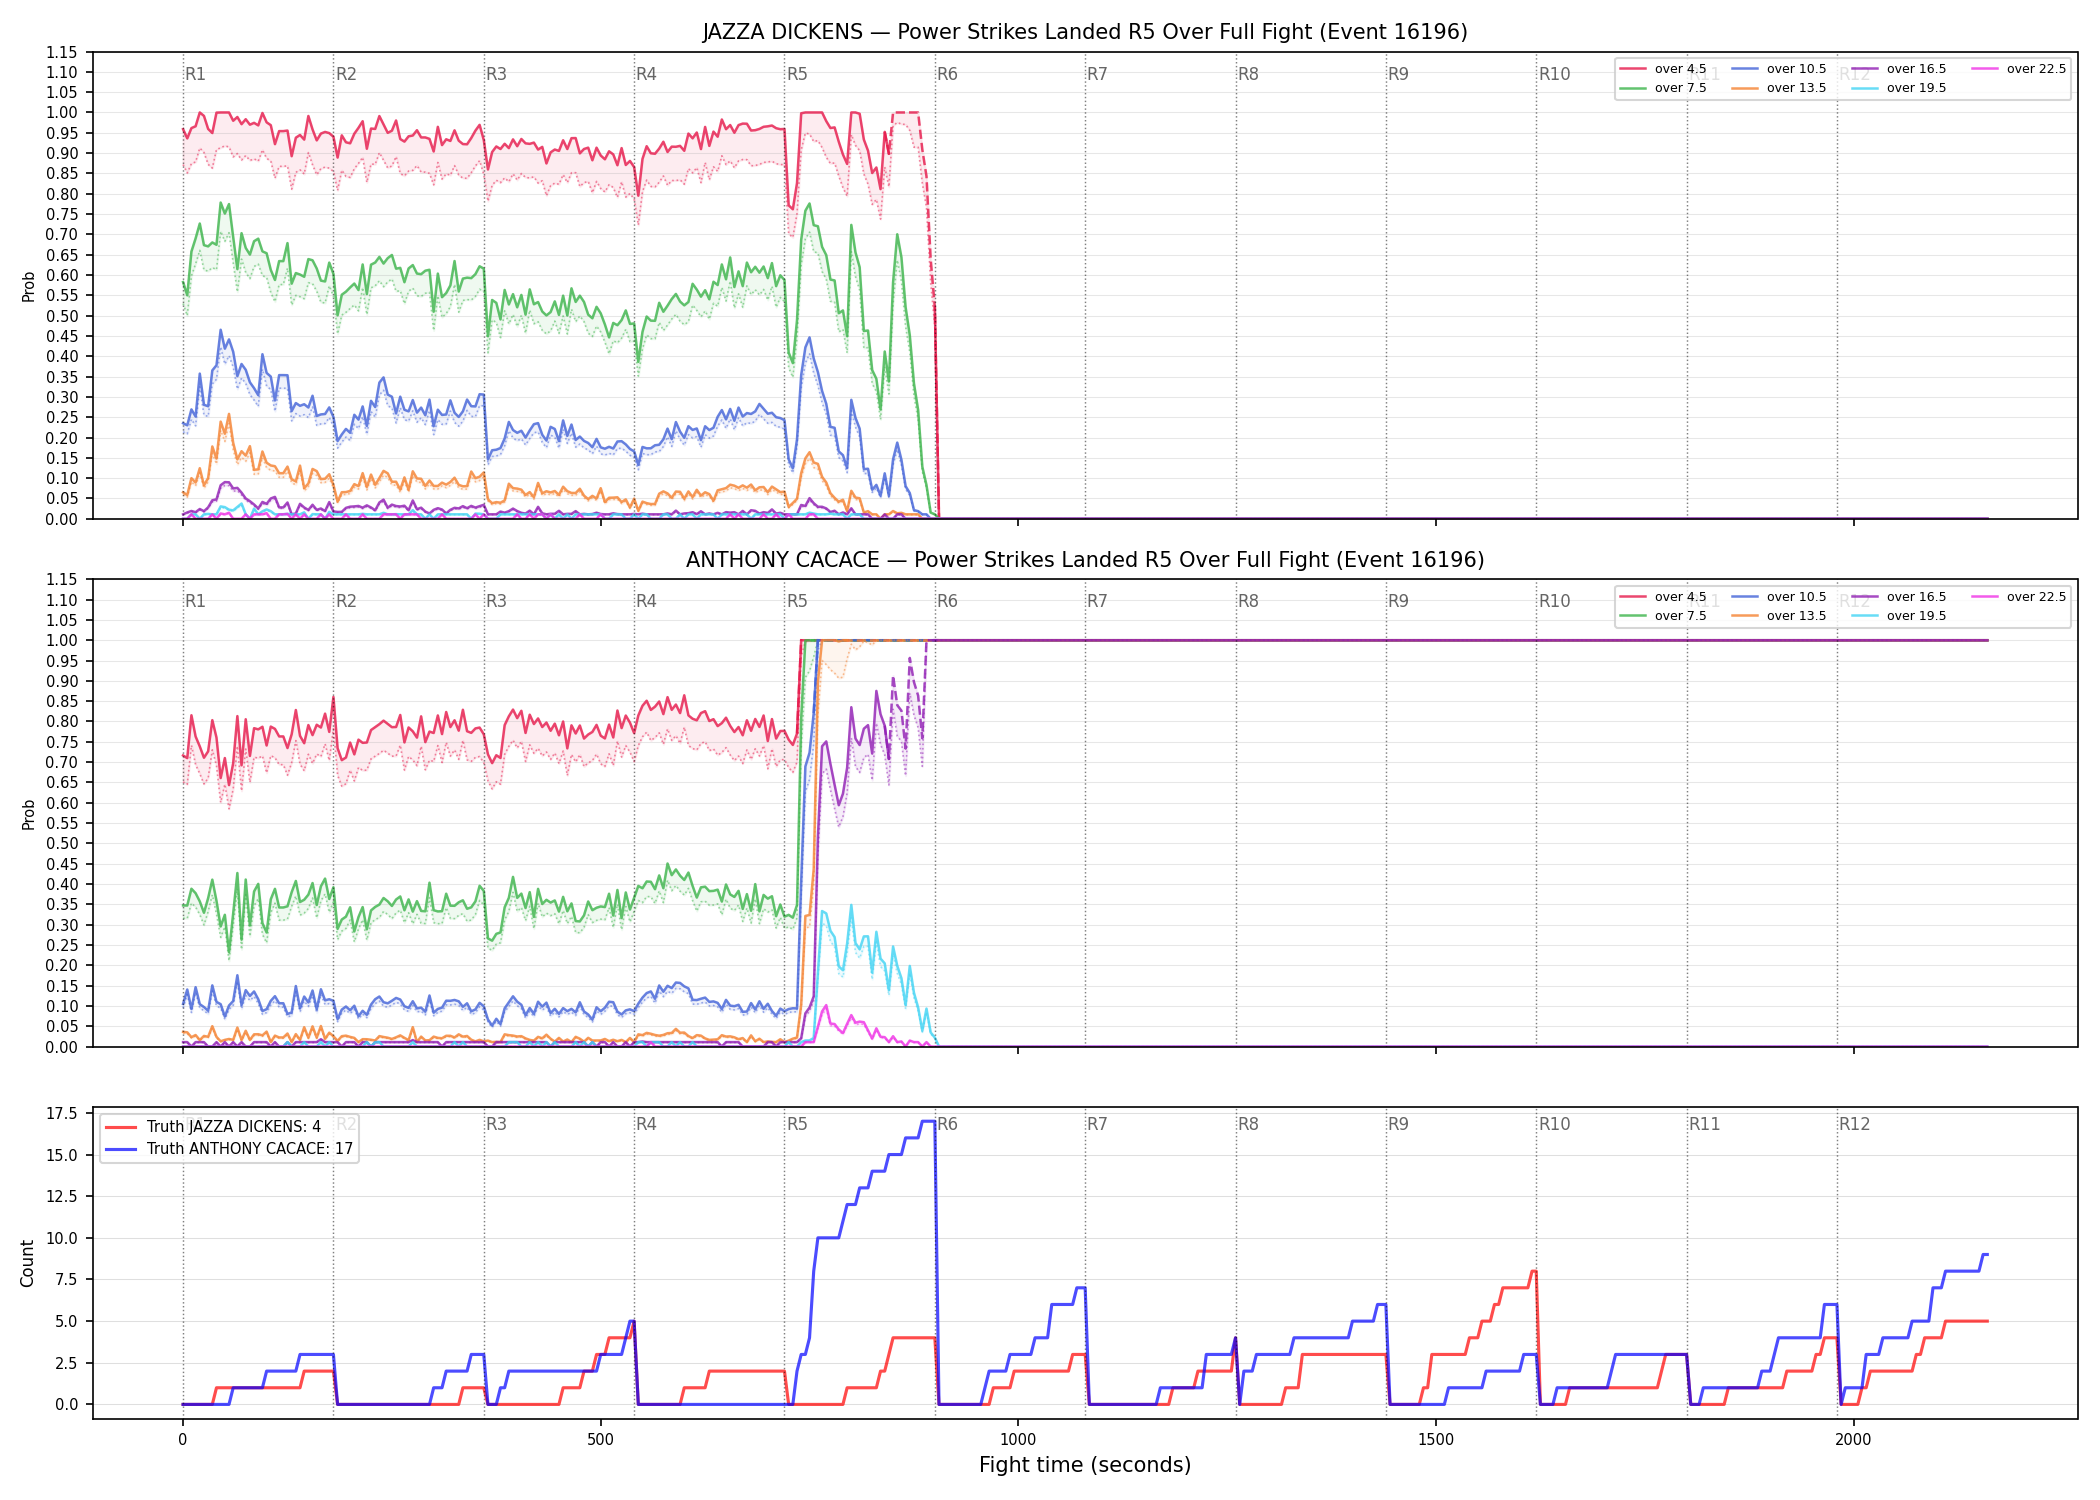Click the JAZZA DICKENS chart title
Viewport: 2100px width, 1500px height.
coord(1085,32)
